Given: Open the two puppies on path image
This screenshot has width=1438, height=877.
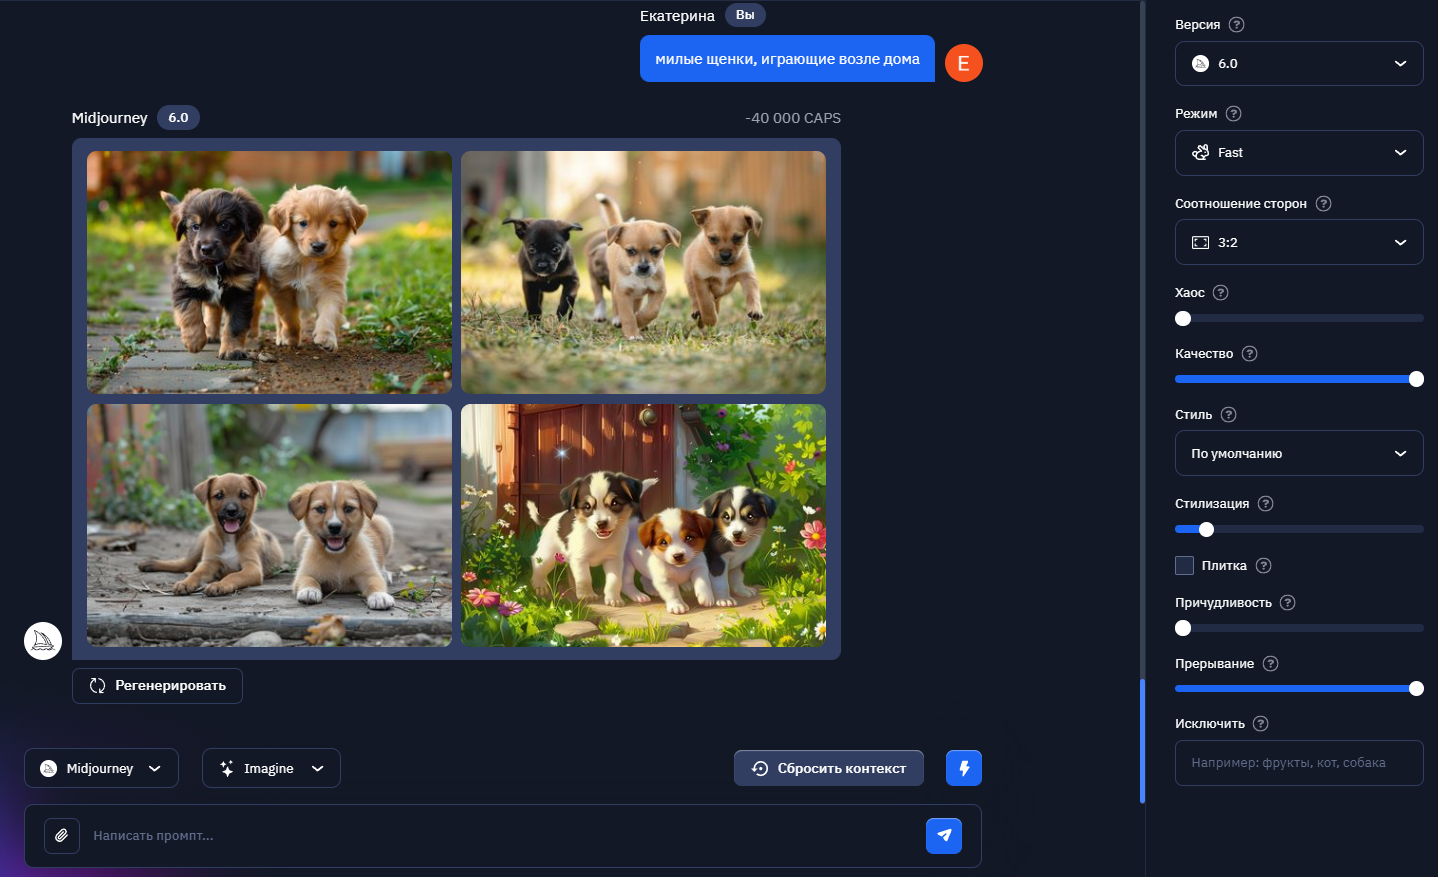Looking at the screenshot, I should [x=269, y=272].
